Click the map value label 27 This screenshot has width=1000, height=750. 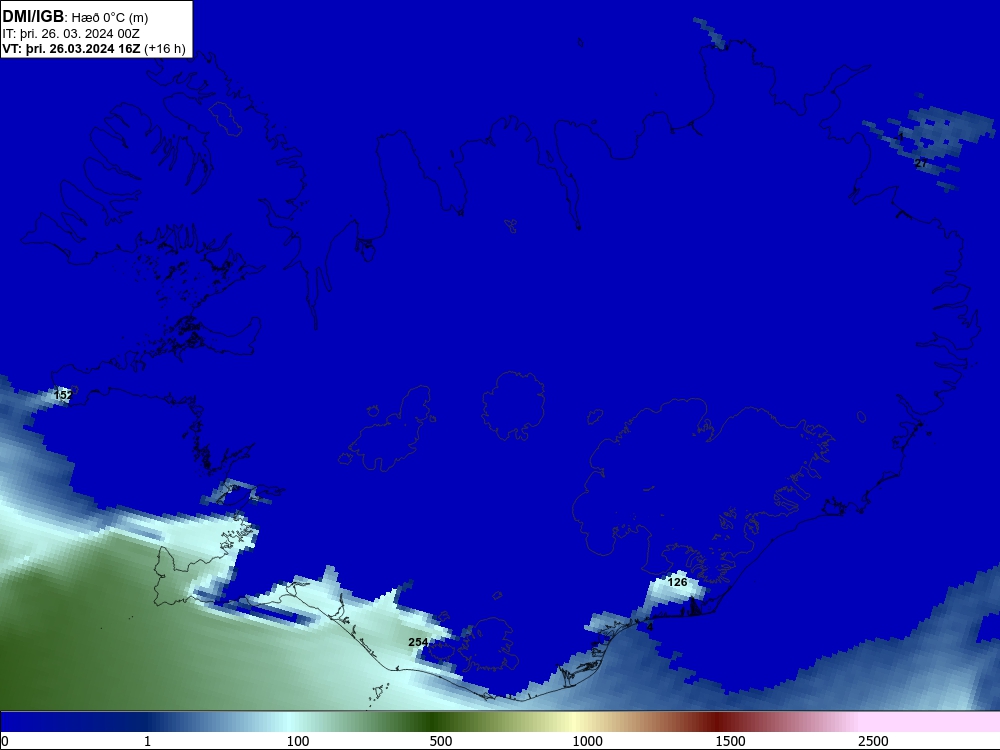921,163
